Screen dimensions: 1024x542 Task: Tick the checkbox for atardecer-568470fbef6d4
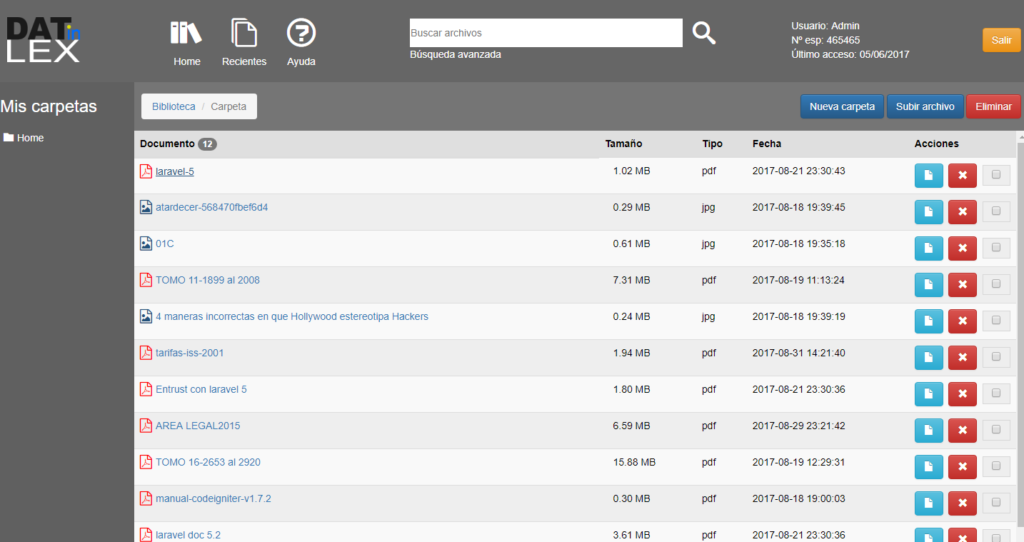[996, 211]
